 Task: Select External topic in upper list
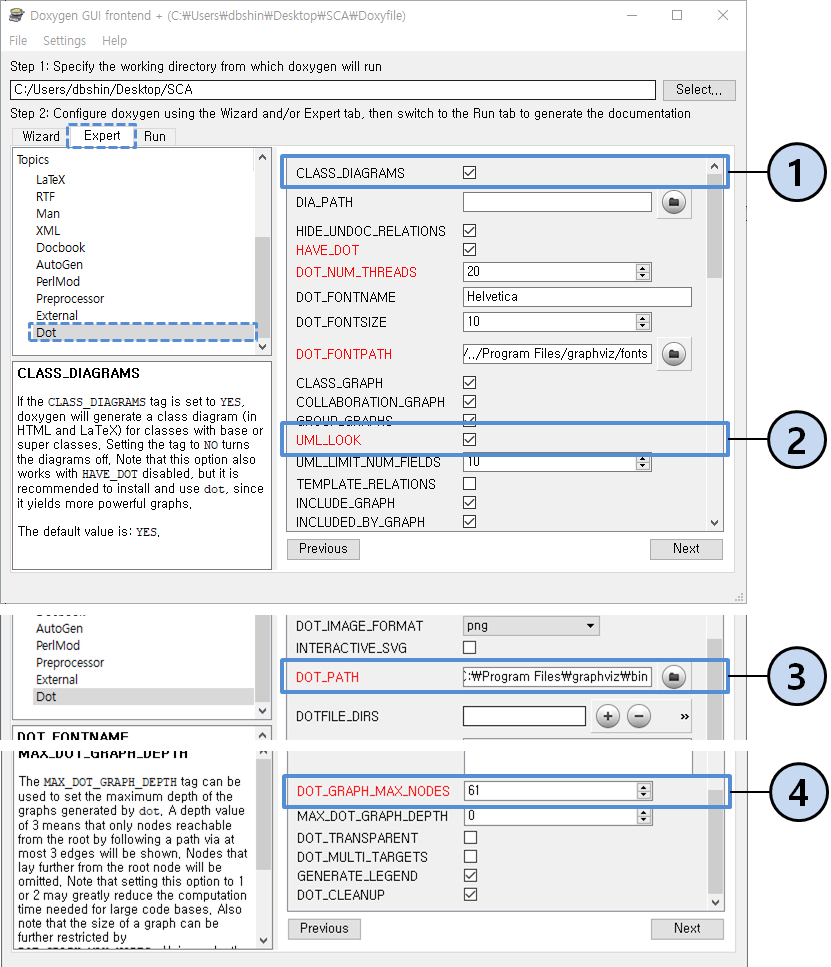click(57, 316)
